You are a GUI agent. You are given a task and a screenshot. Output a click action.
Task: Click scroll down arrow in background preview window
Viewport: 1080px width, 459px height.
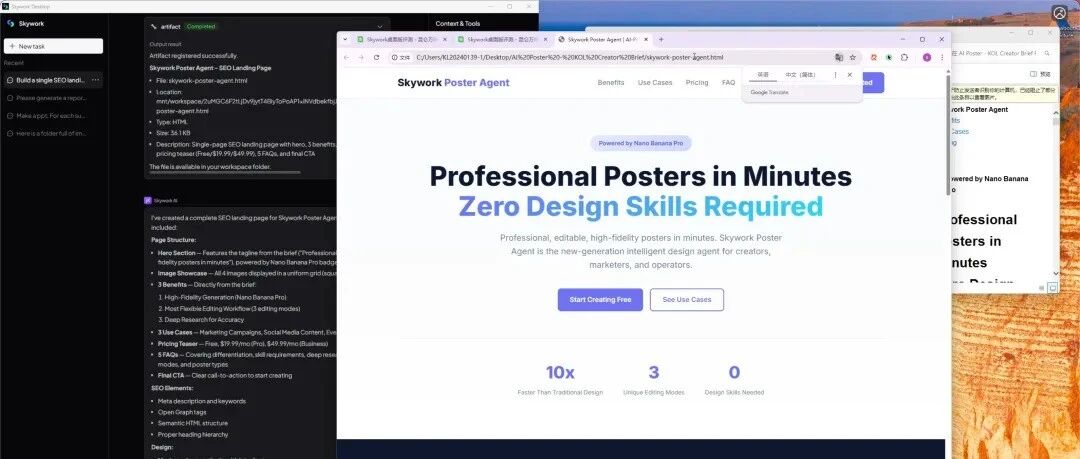click(x=1055, y=274)
